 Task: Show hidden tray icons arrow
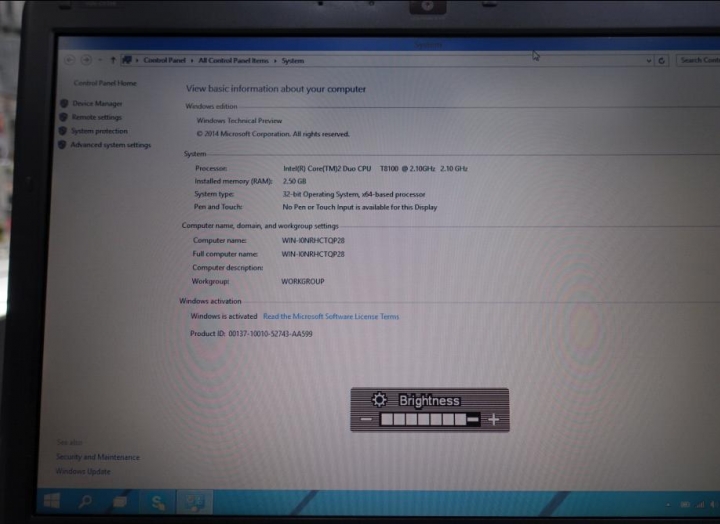(668, 505)
